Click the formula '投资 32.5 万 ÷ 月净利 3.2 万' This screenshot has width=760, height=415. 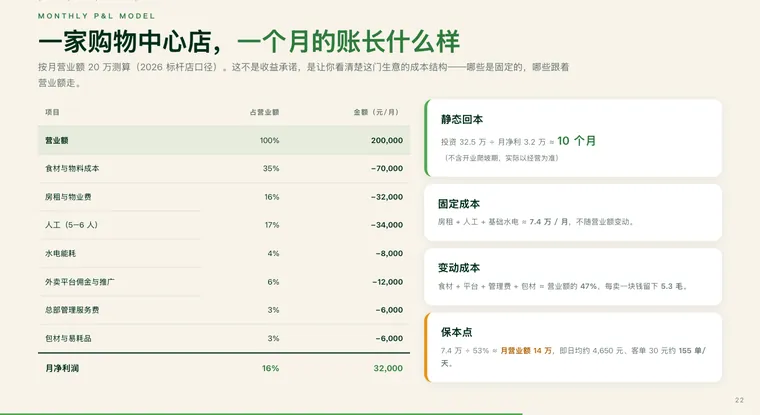[x=493, y=142]
